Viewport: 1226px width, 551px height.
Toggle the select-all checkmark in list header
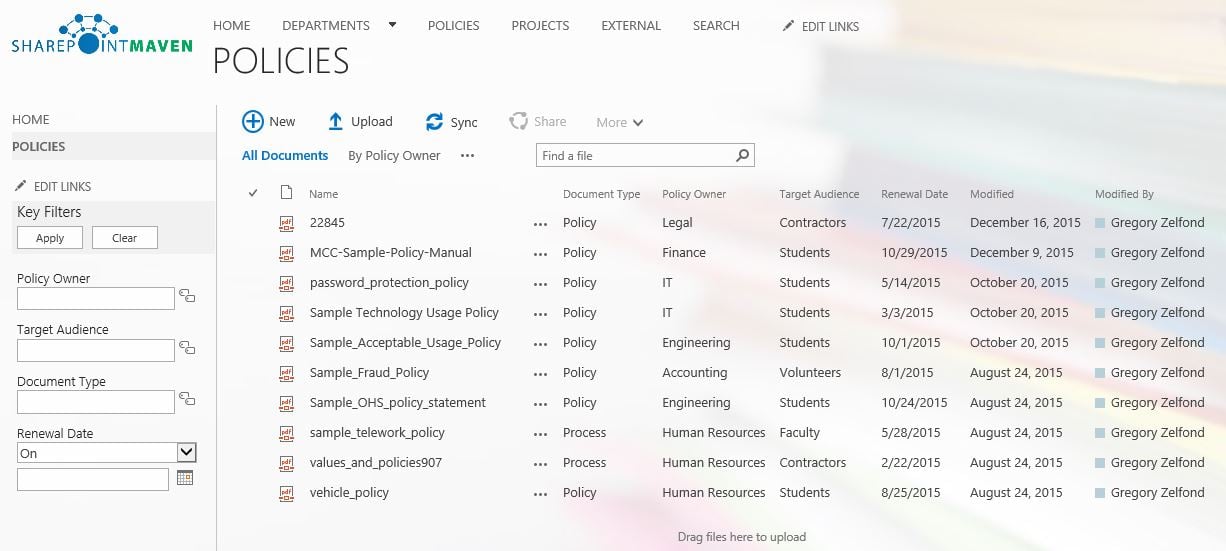click(253, 193)
